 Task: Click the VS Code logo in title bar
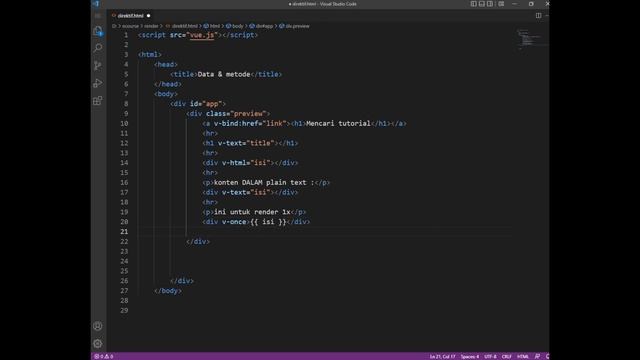(96, 4)
